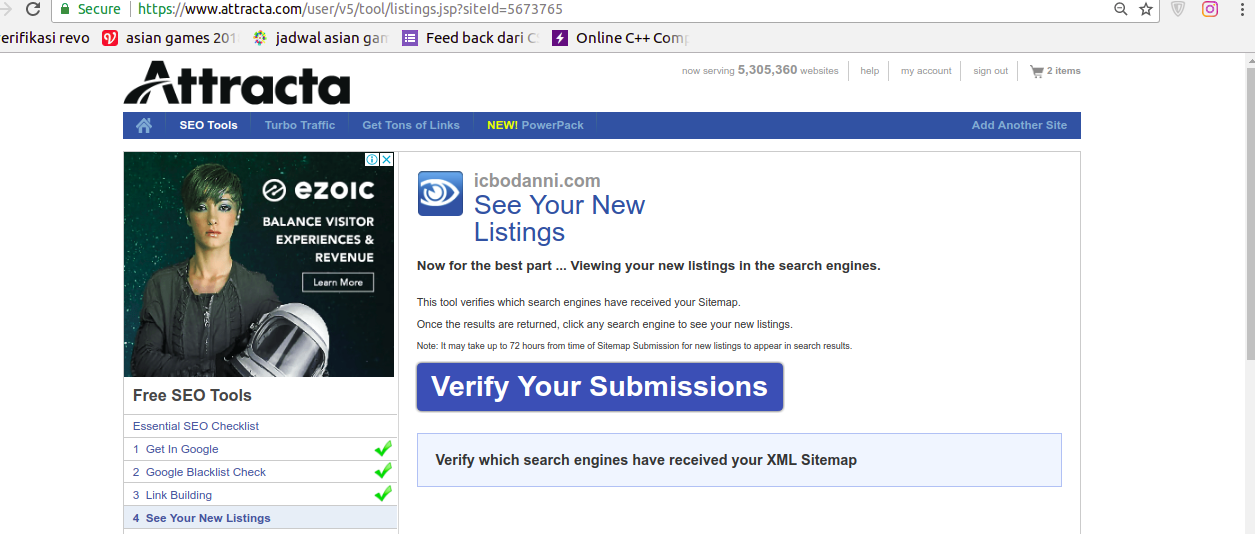Screen dimensions: 1255x534
Task: Click the Ezoic advertisement image
Action: pos(259,264)
